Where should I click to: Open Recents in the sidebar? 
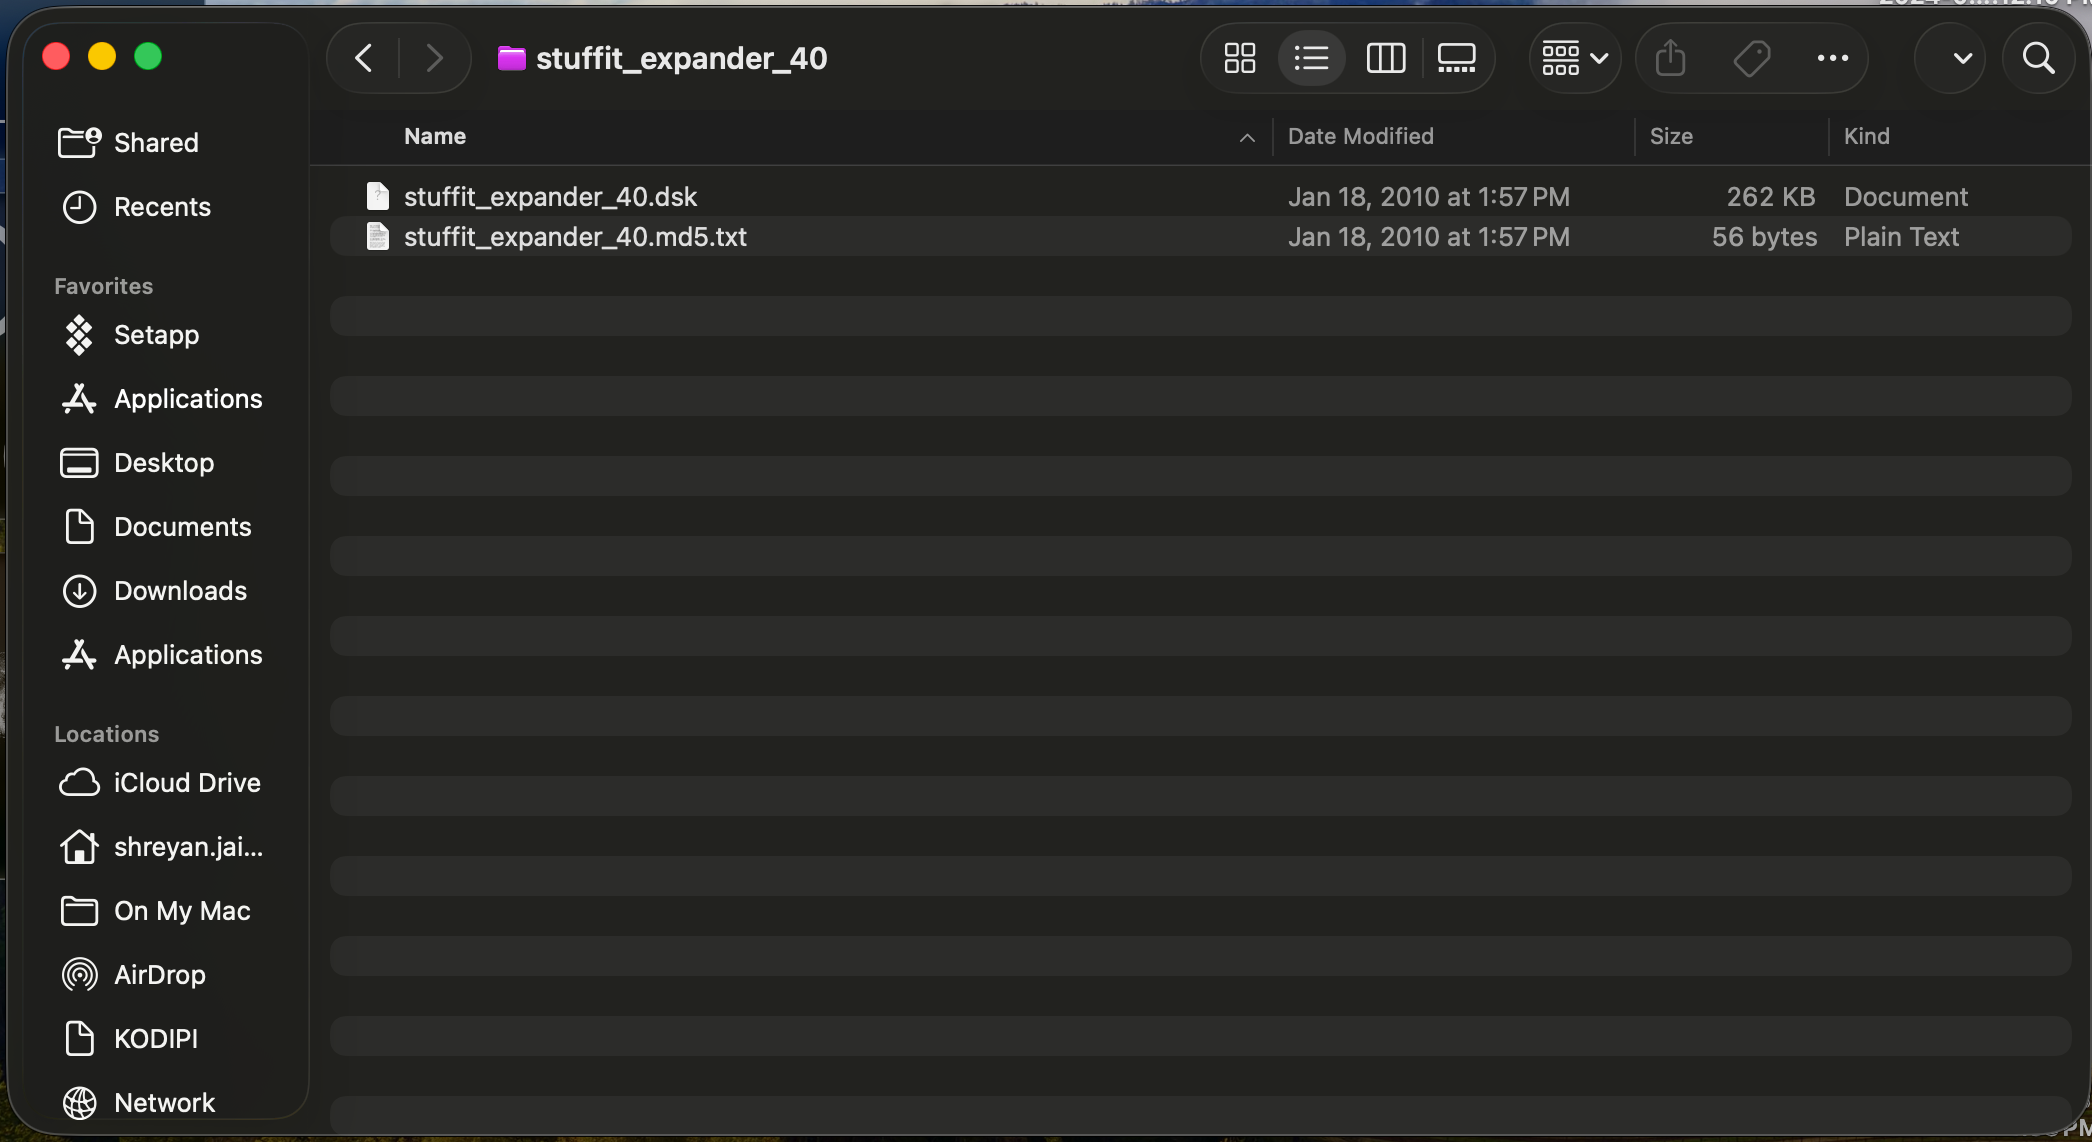[160, 207]
